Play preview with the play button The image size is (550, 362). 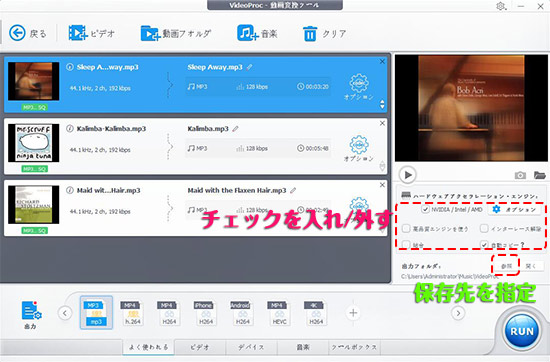click(408, 175)
